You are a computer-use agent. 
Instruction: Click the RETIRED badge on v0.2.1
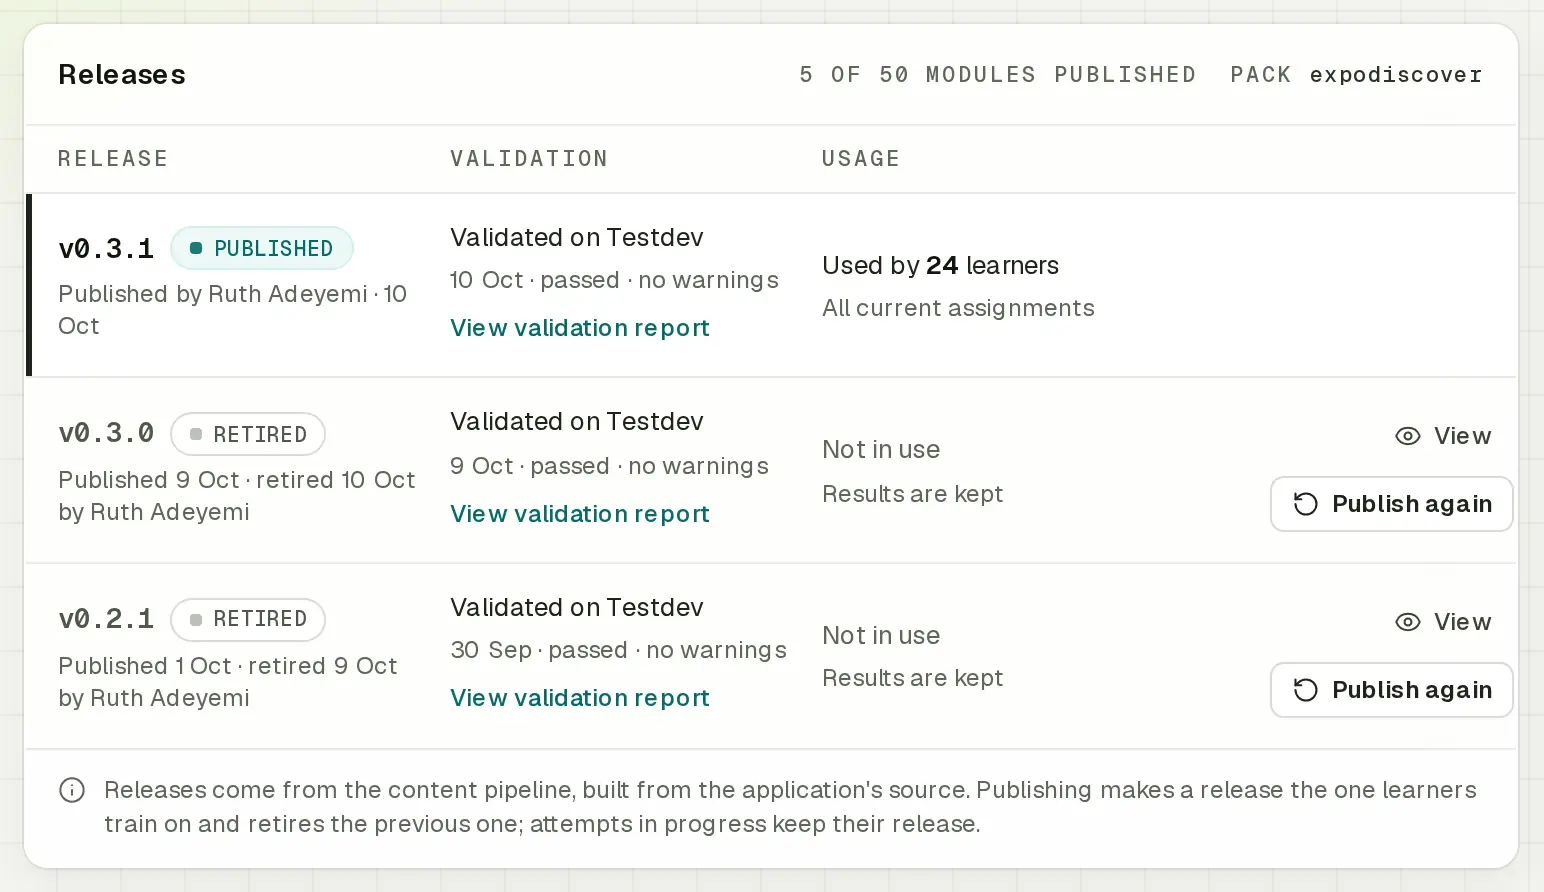click(248, 619)
